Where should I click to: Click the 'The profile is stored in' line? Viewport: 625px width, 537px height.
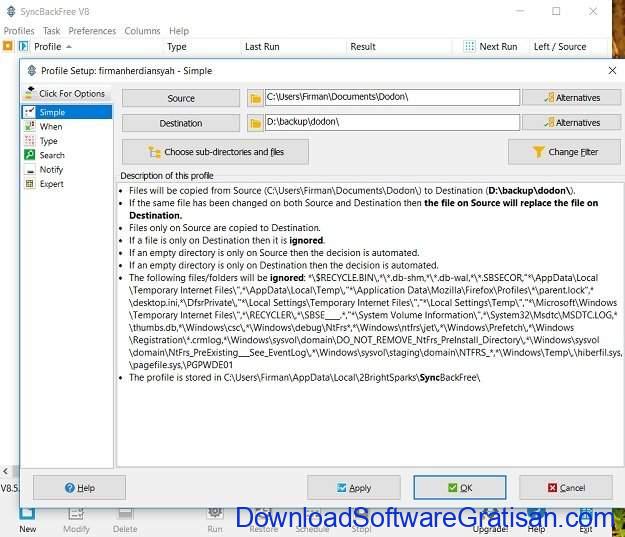[x=304, y=377]
